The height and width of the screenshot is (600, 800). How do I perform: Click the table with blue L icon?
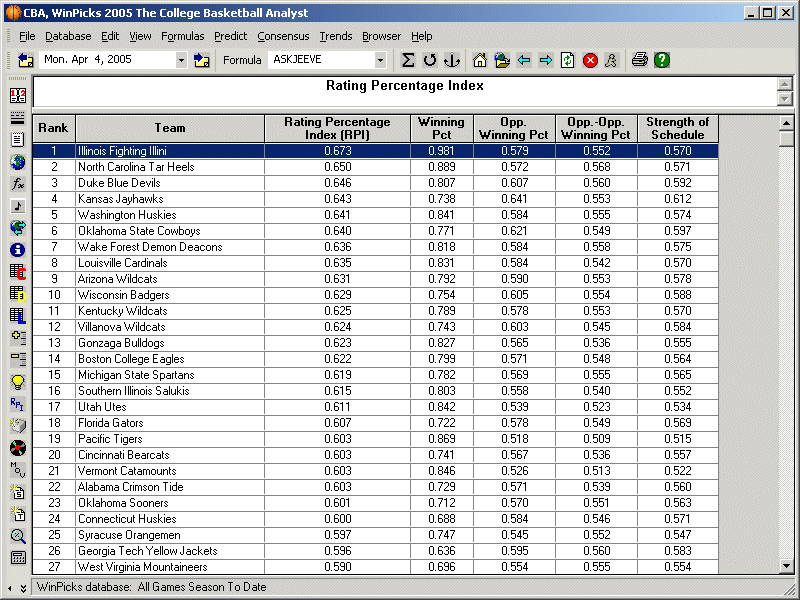(18, 315)
